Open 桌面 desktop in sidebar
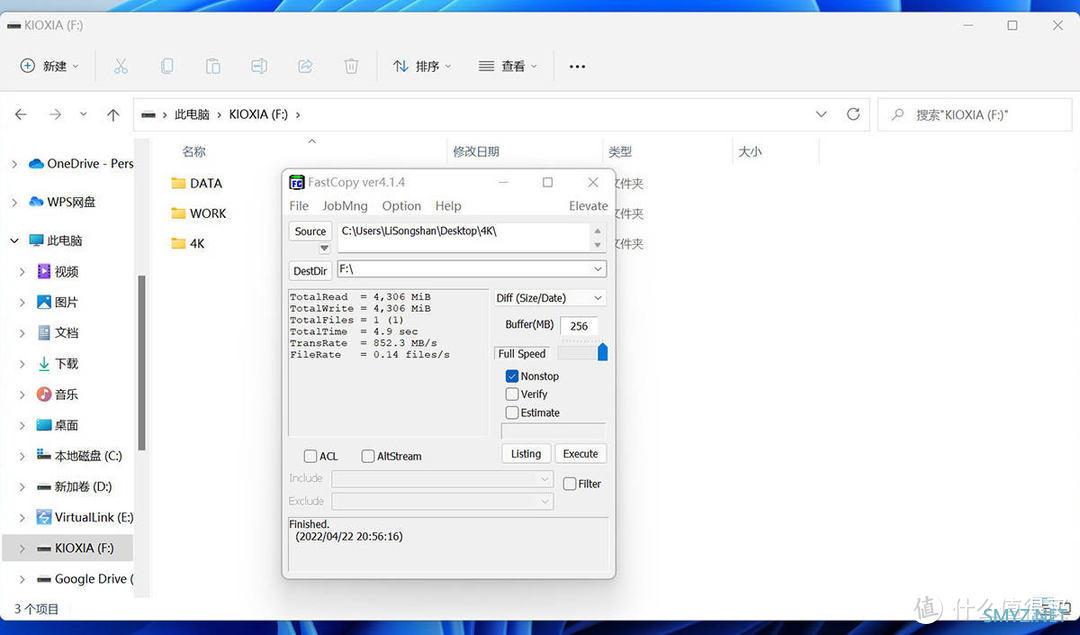This screenshot has height=635, width=1080. (58, 425)
